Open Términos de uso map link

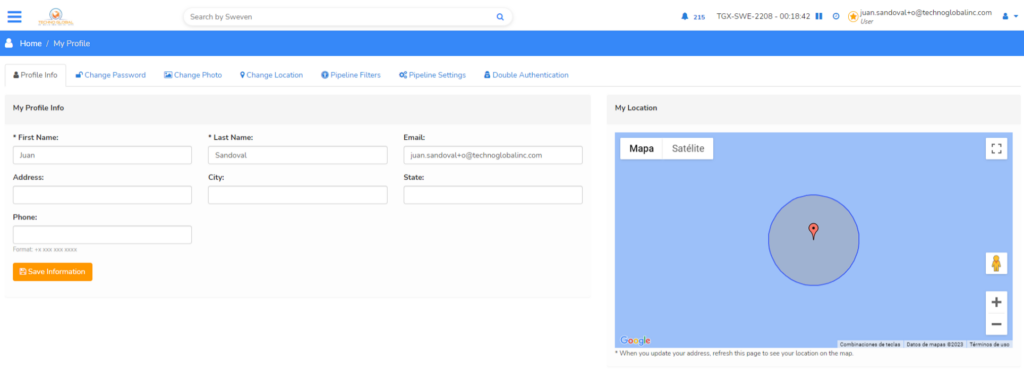[x=989, y=344]
